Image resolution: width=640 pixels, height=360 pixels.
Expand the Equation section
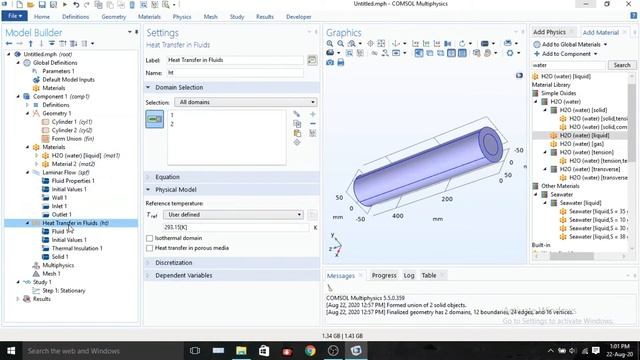click(148, 177)
